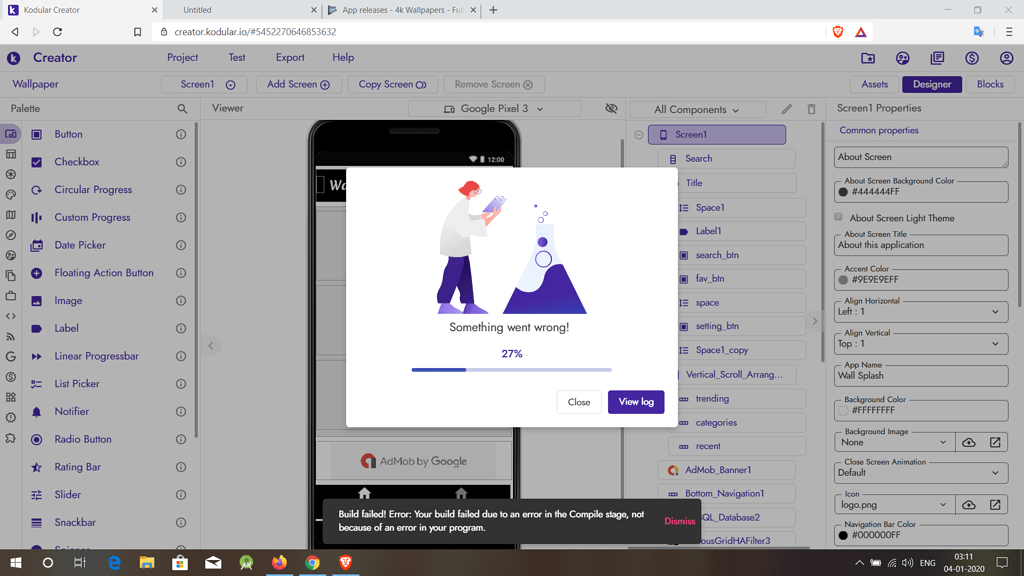Image resolution: width=1024 pixels, height=576 pixels.
Task: Open the library icon in header
Action: click(x=937, y=58)
